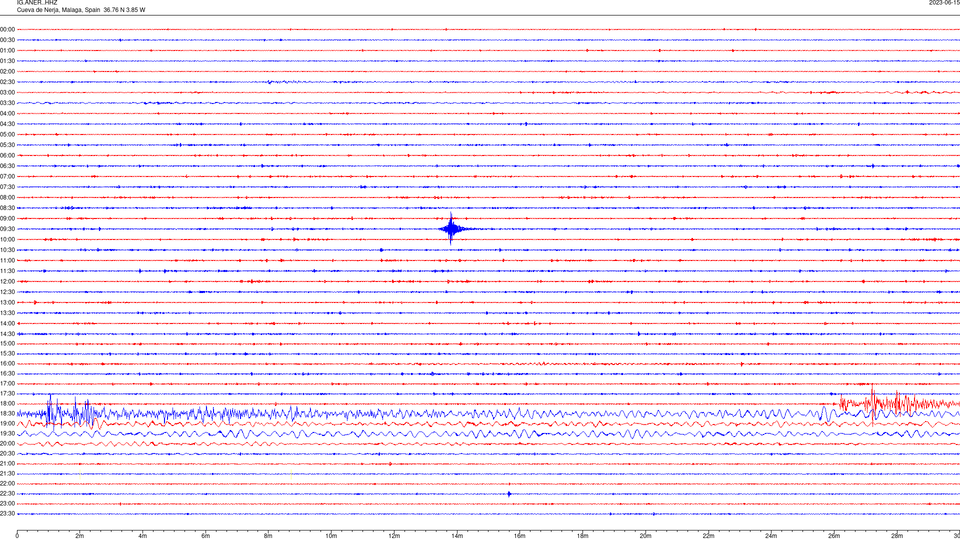Click the '21:30' trace time label
Image resolution: width=960 pixels, height=540 pixels.
point(7,474)
